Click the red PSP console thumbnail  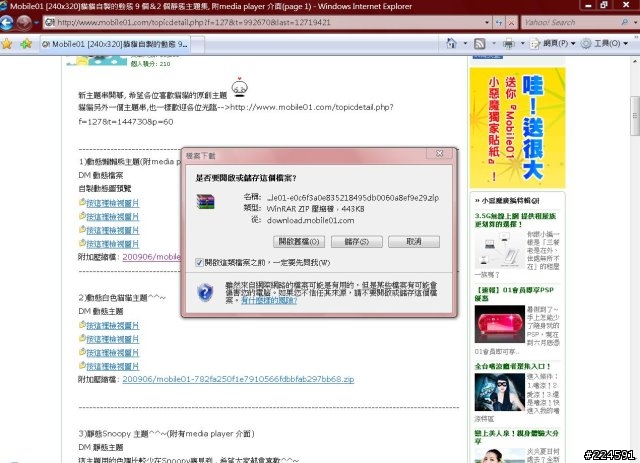pyautogui.click(x=500, y=324)
